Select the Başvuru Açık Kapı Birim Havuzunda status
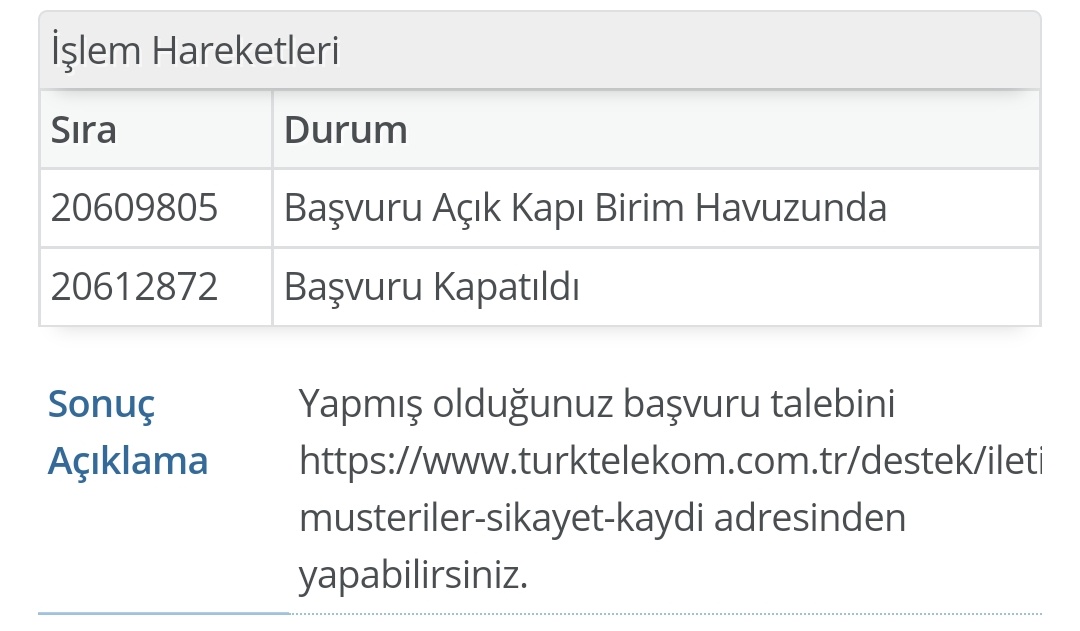The image size is (1080, 631). [585, 207]
